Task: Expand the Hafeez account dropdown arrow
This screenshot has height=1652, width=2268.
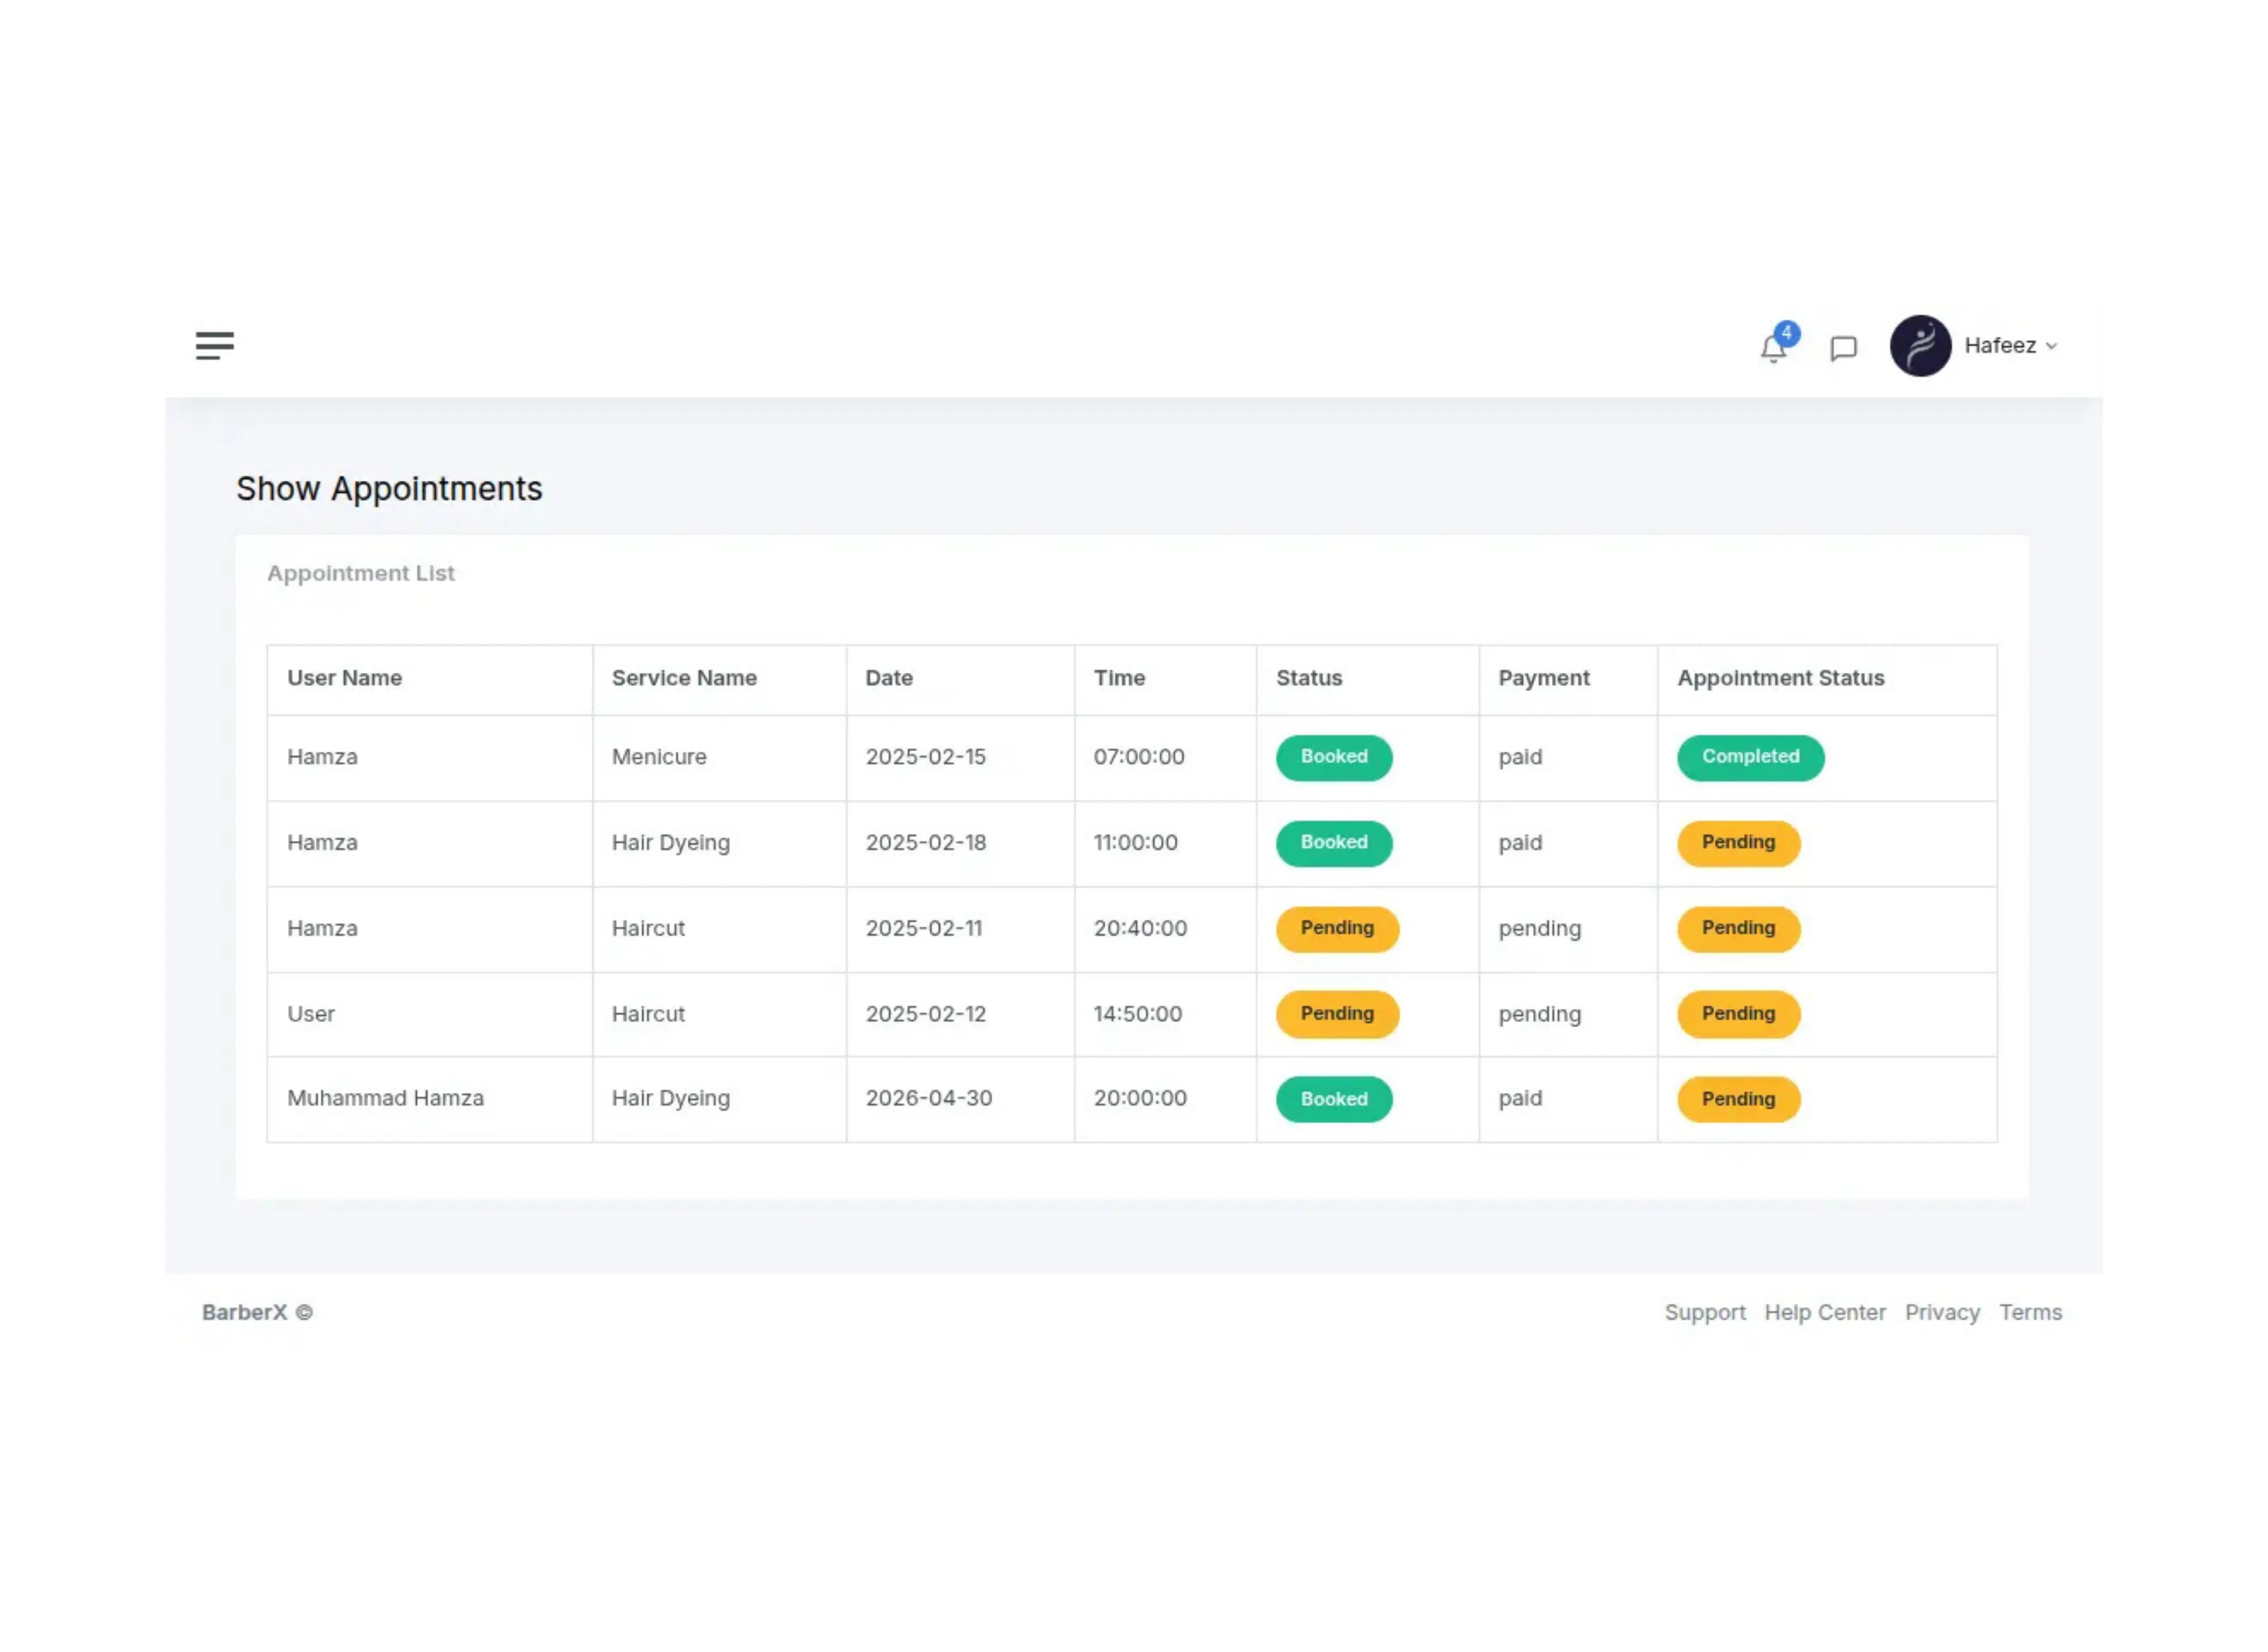Action: (2052, 347)
